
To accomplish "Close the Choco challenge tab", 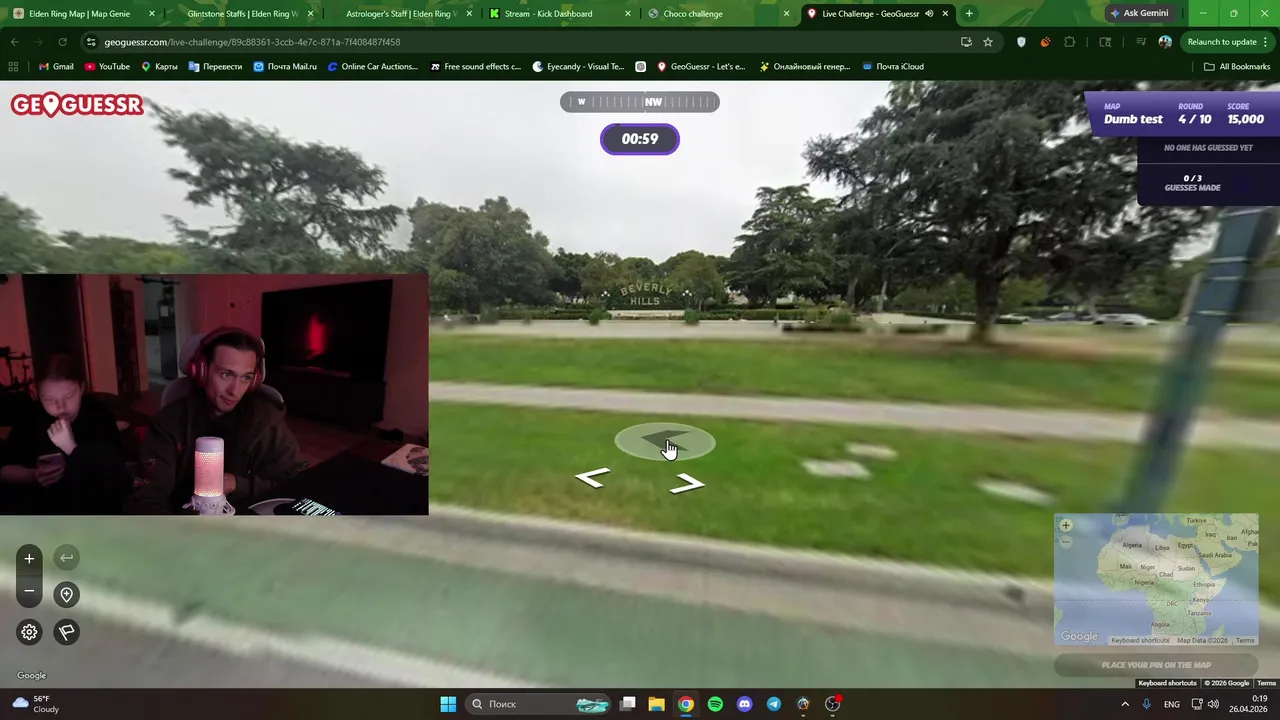I will coord(786,14).
